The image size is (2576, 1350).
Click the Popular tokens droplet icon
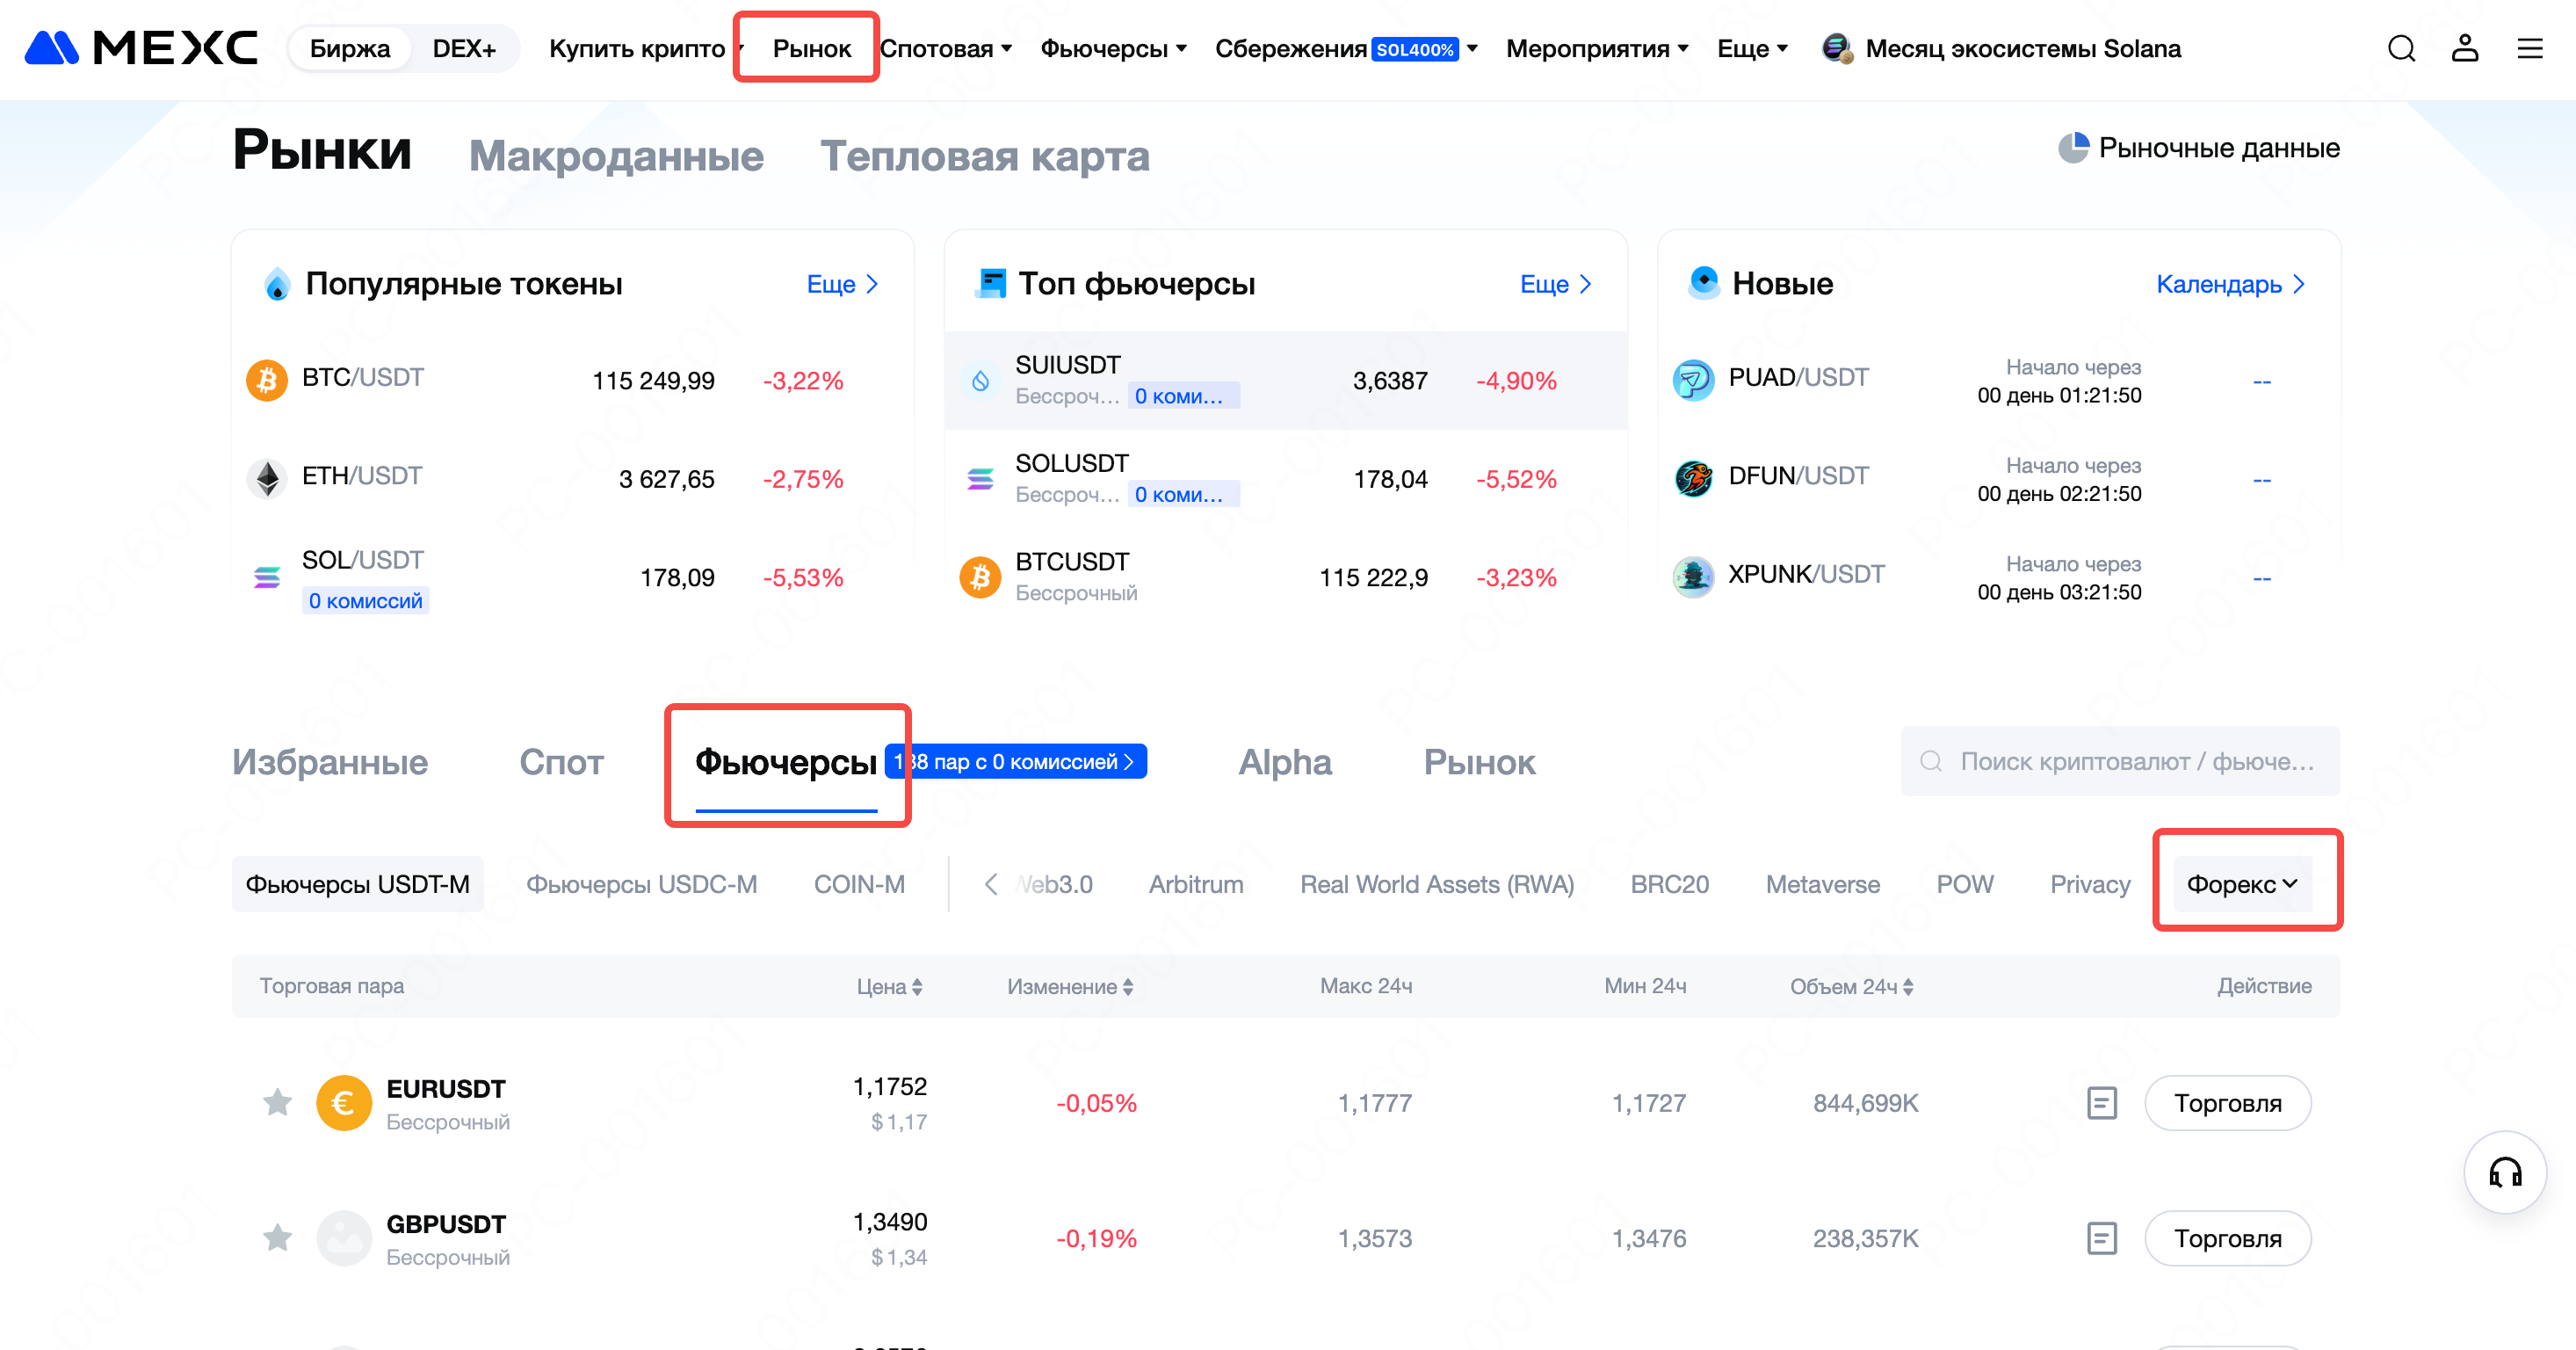277,284
